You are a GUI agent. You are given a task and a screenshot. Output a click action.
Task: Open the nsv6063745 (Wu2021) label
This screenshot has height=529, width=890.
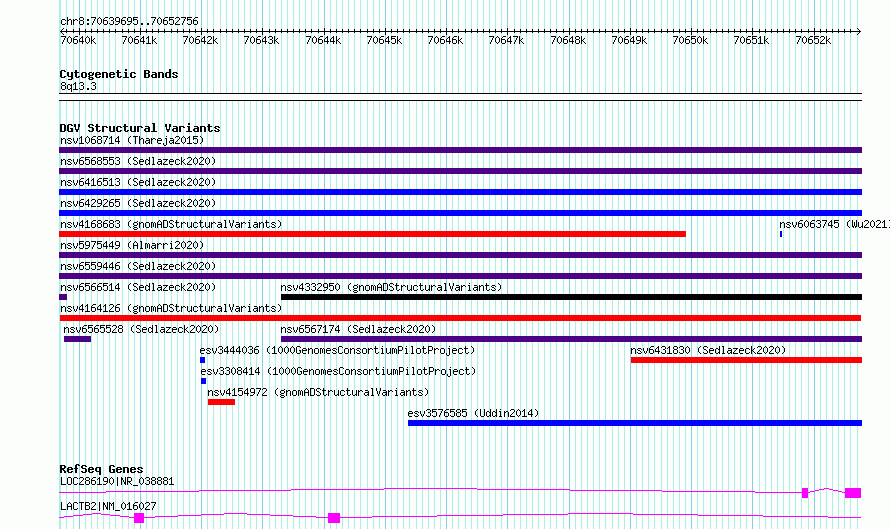pyautogui.click(x=834, y=224)
